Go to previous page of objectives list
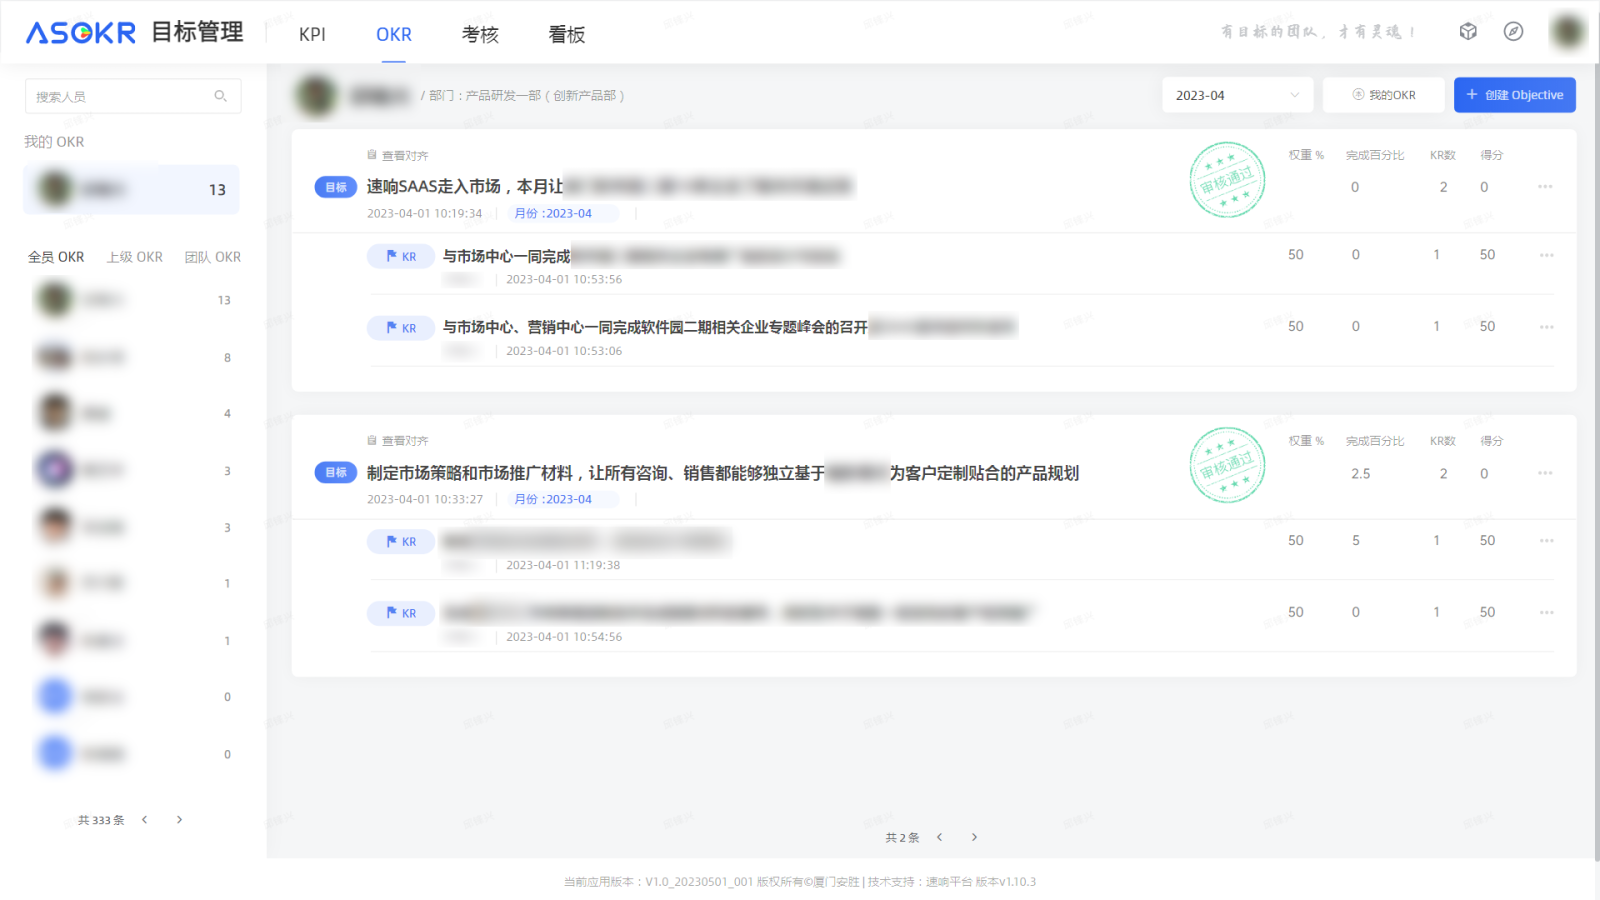Viewport: 1600px width, 900px height. [939, 837]
